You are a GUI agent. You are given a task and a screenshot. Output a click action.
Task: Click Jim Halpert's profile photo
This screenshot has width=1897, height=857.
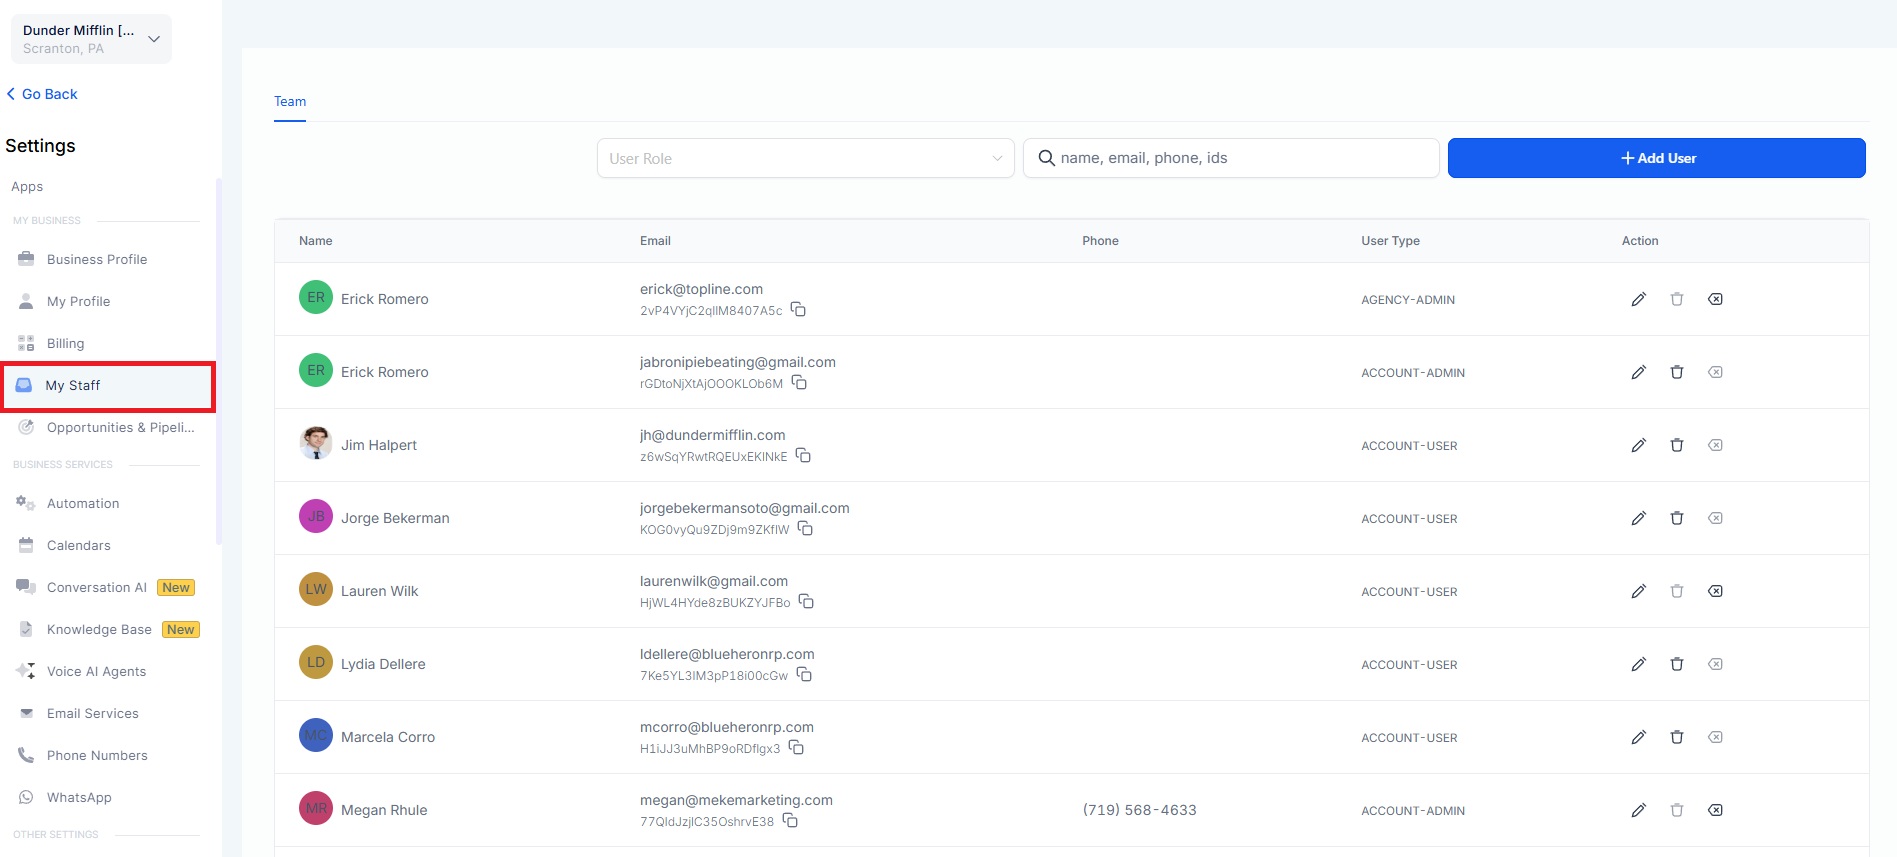point(316,443)
